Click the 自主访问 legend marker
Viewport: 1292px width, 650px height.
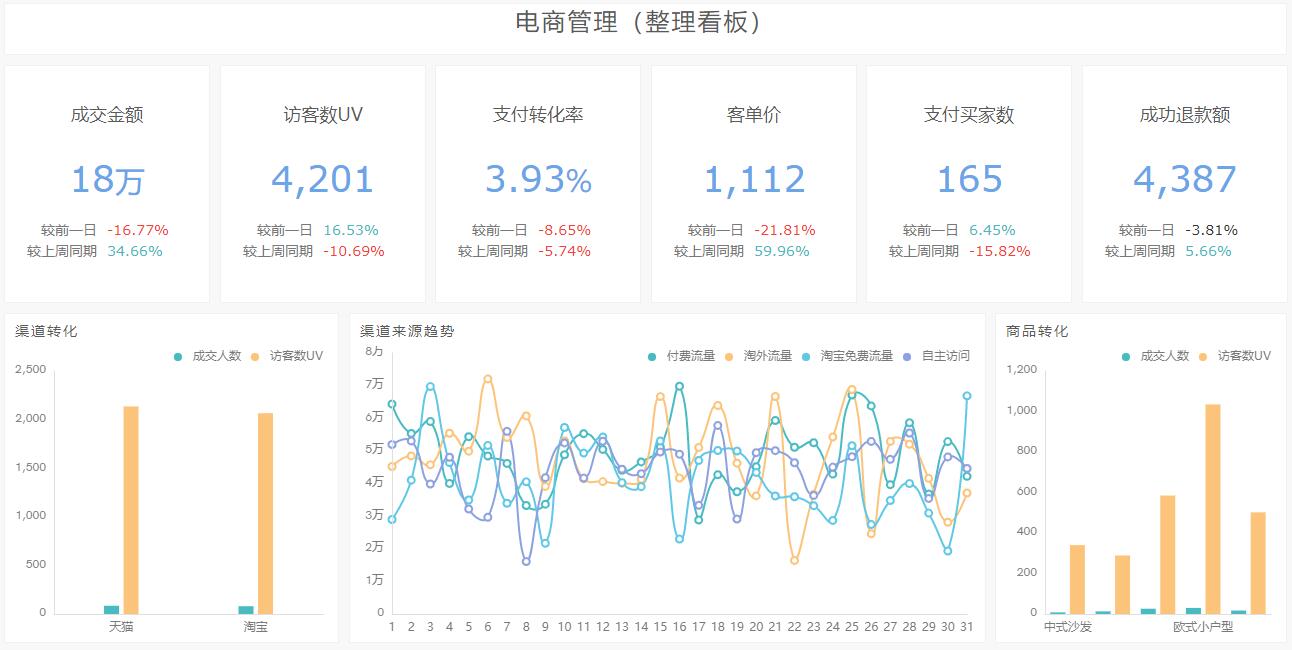(908, 355)
